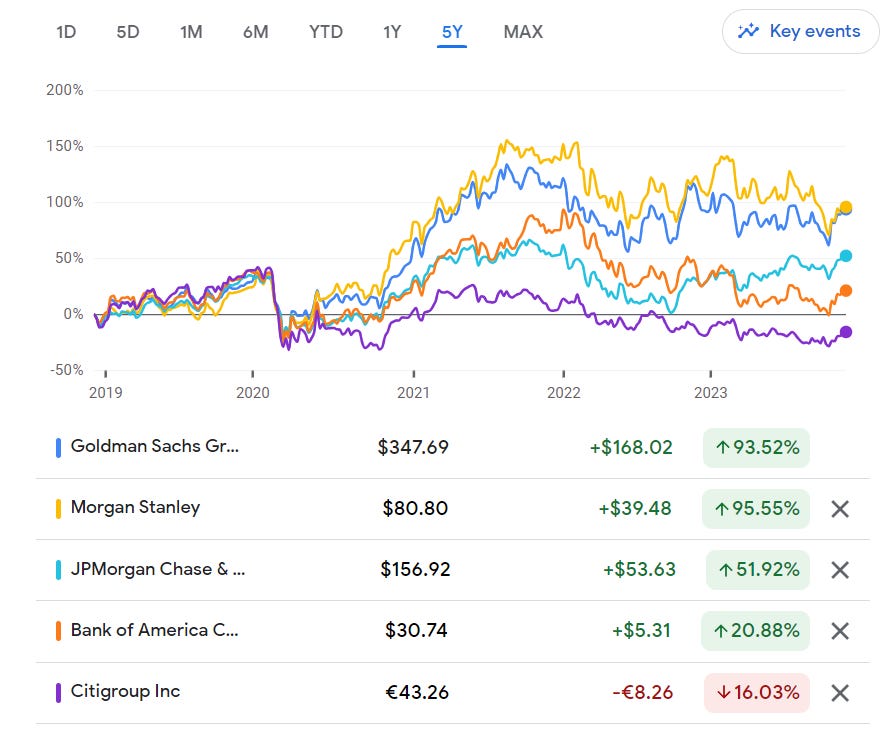Screen dimensions: 882x734
Task: Click the $80.80 Morgan Stanley price
Action: (x=415, y=508)
